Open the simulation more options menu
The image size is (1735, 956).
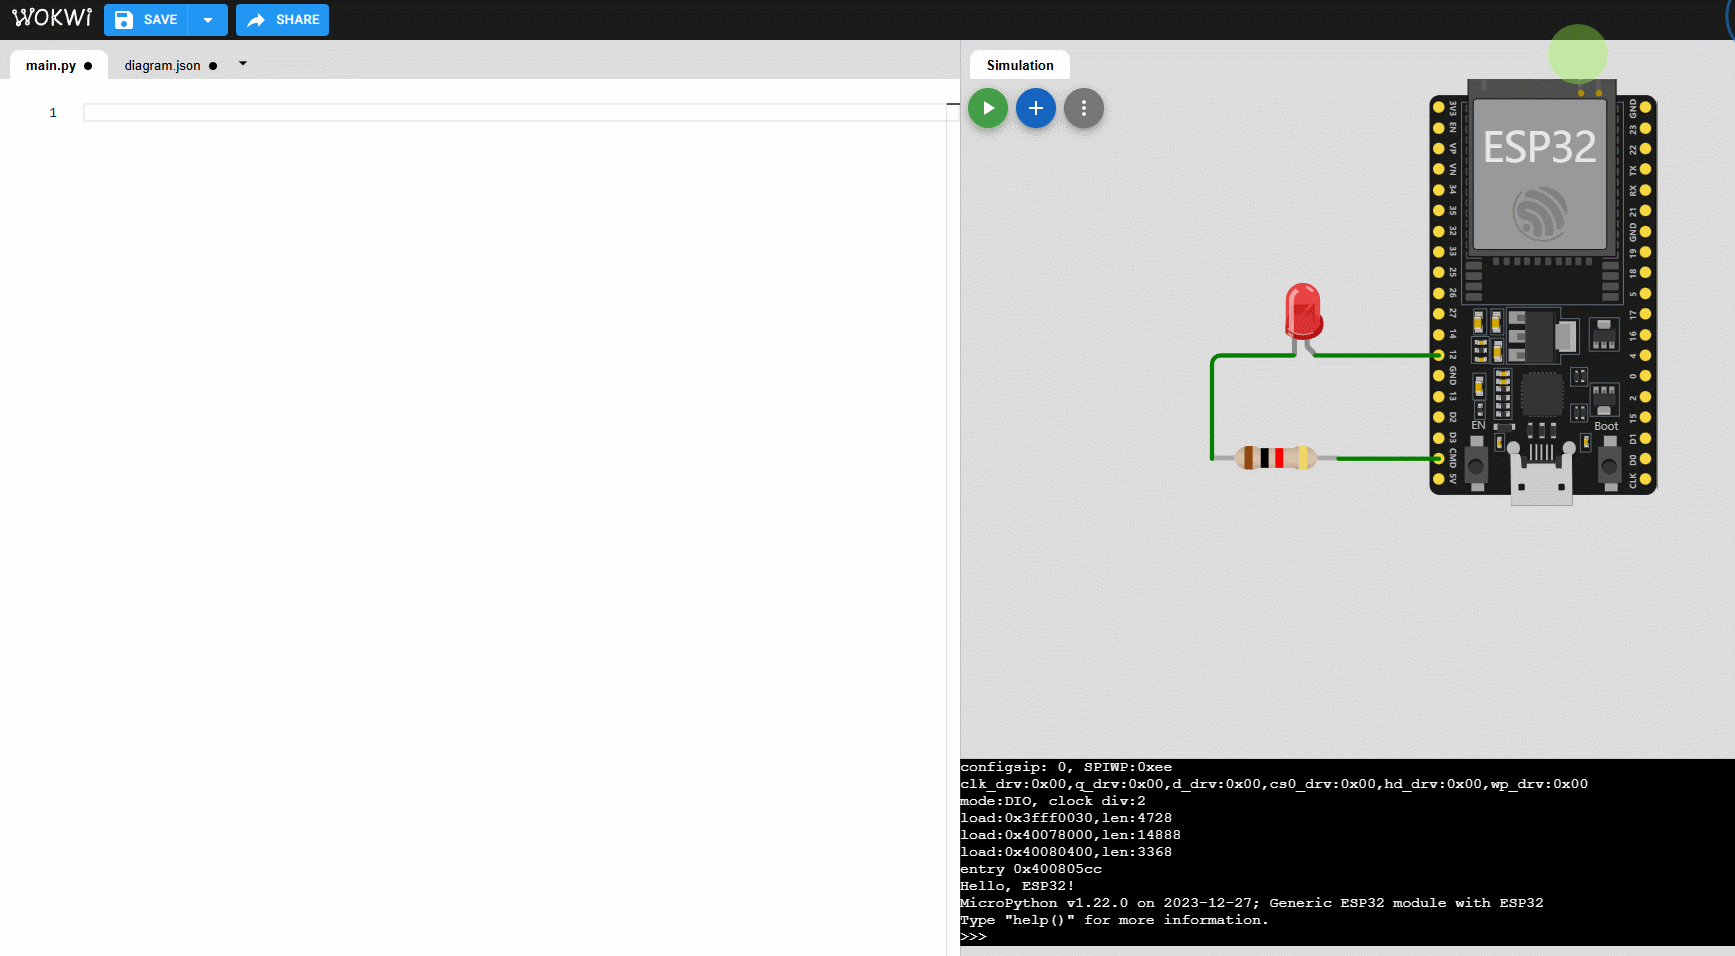(x=1084, y=108)
